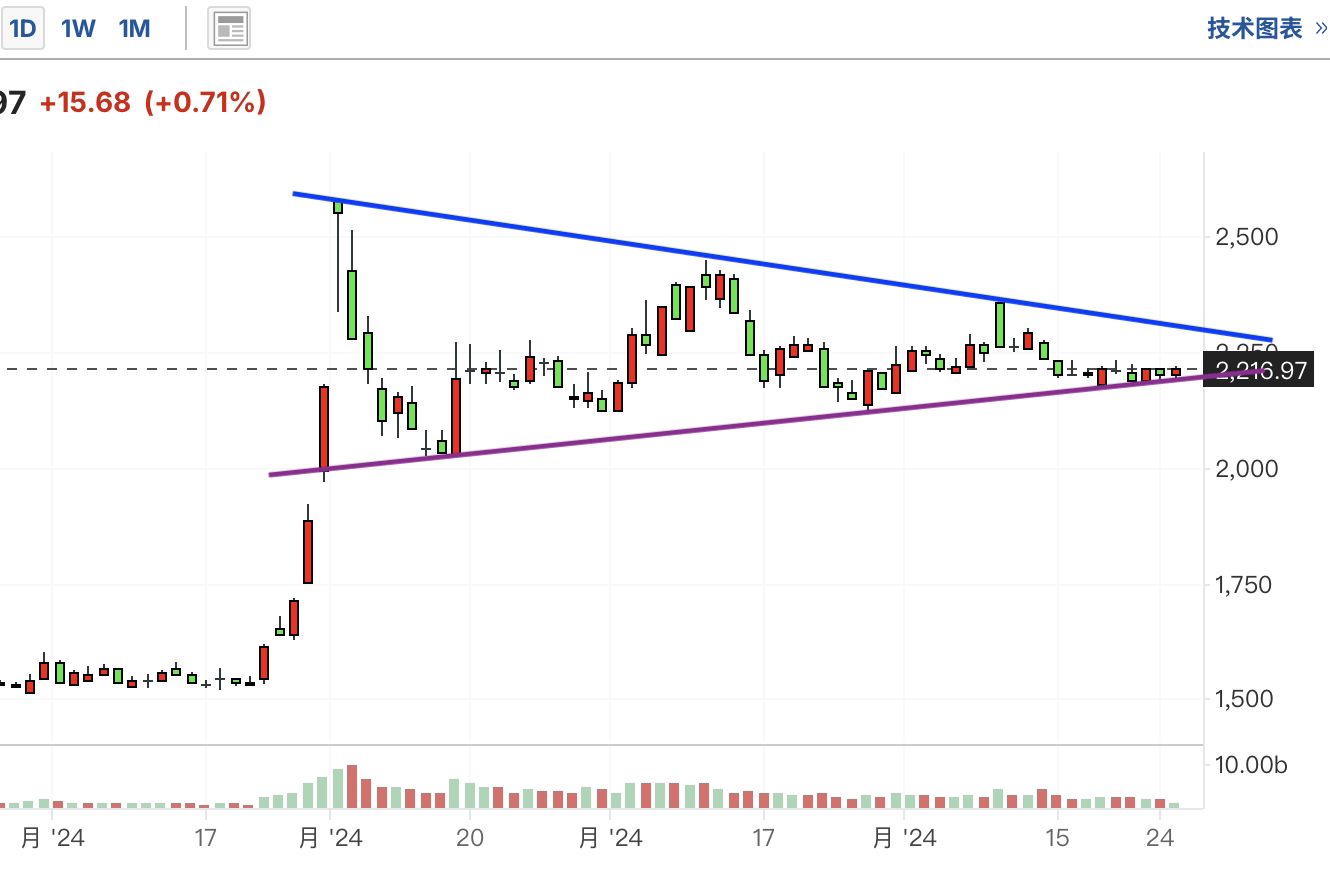Switch to the 1W timeframe
1330x870 pixels.
click(x=78, y=29)
